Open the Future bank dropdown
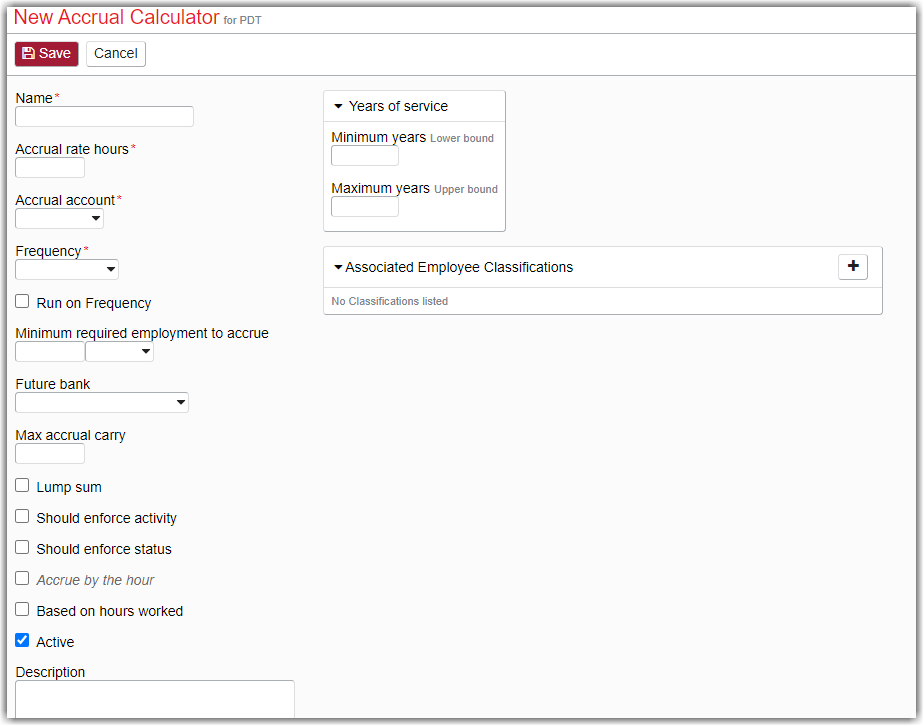 [x=102, y=402]
